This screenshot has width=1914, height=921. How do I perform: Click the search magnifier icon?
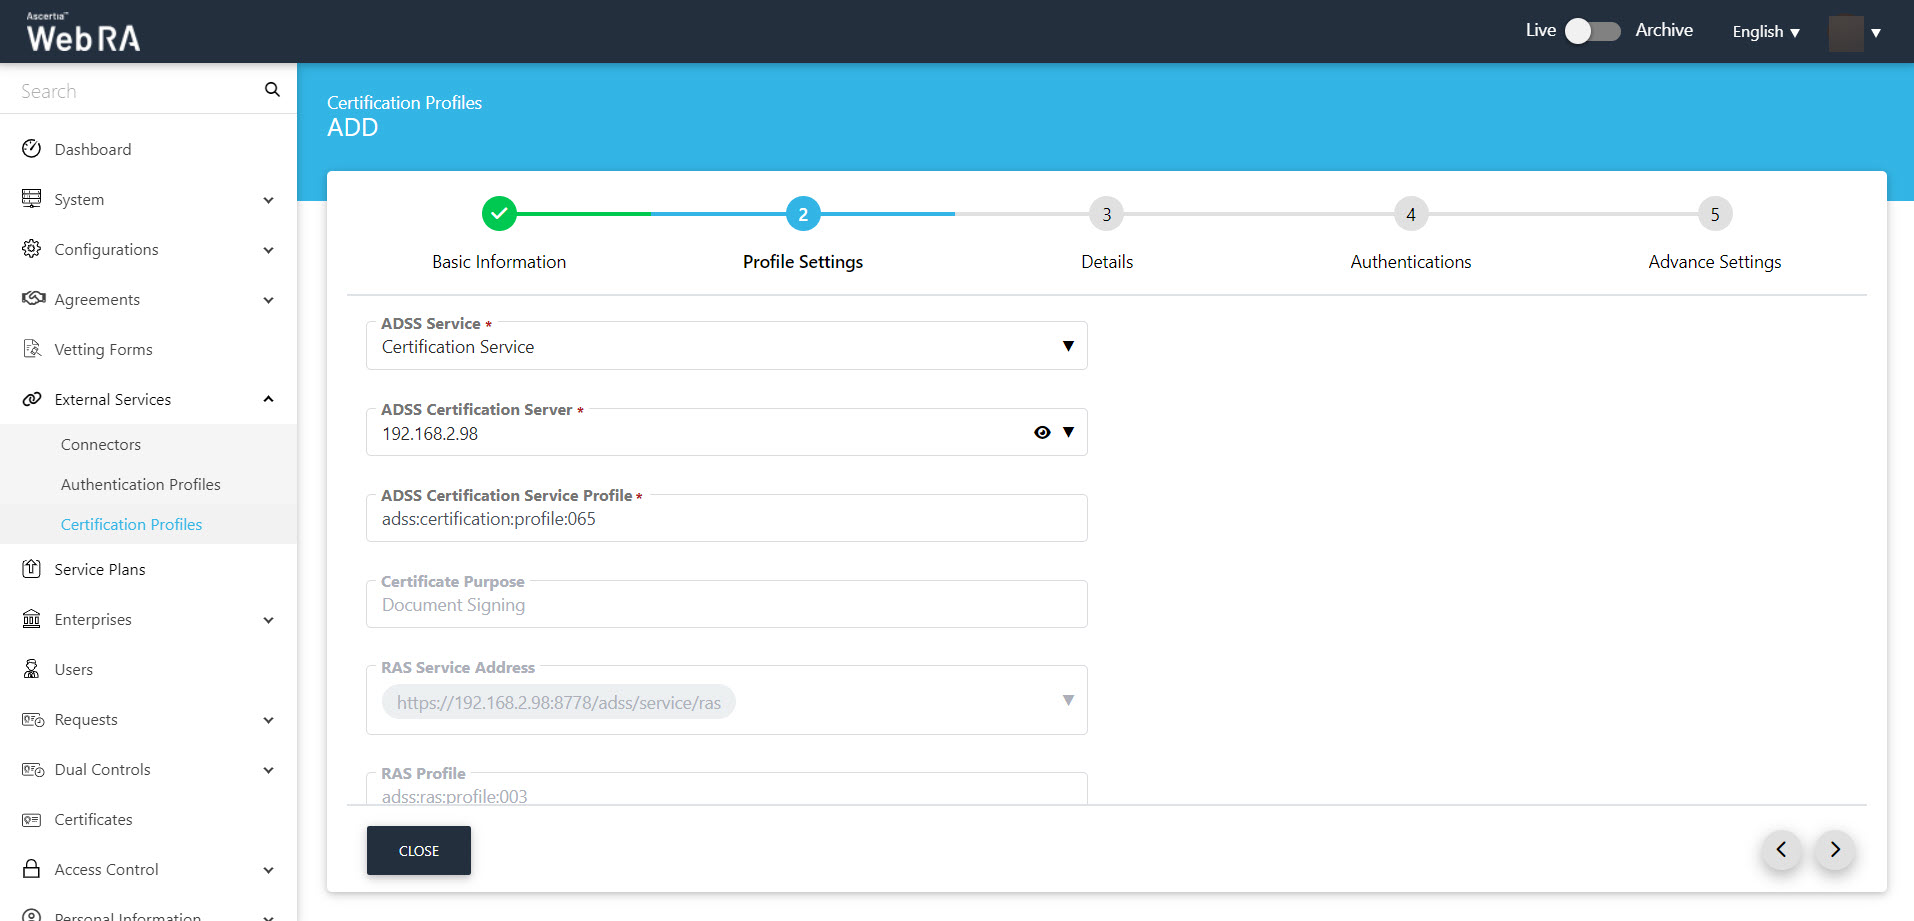[272, 90]
